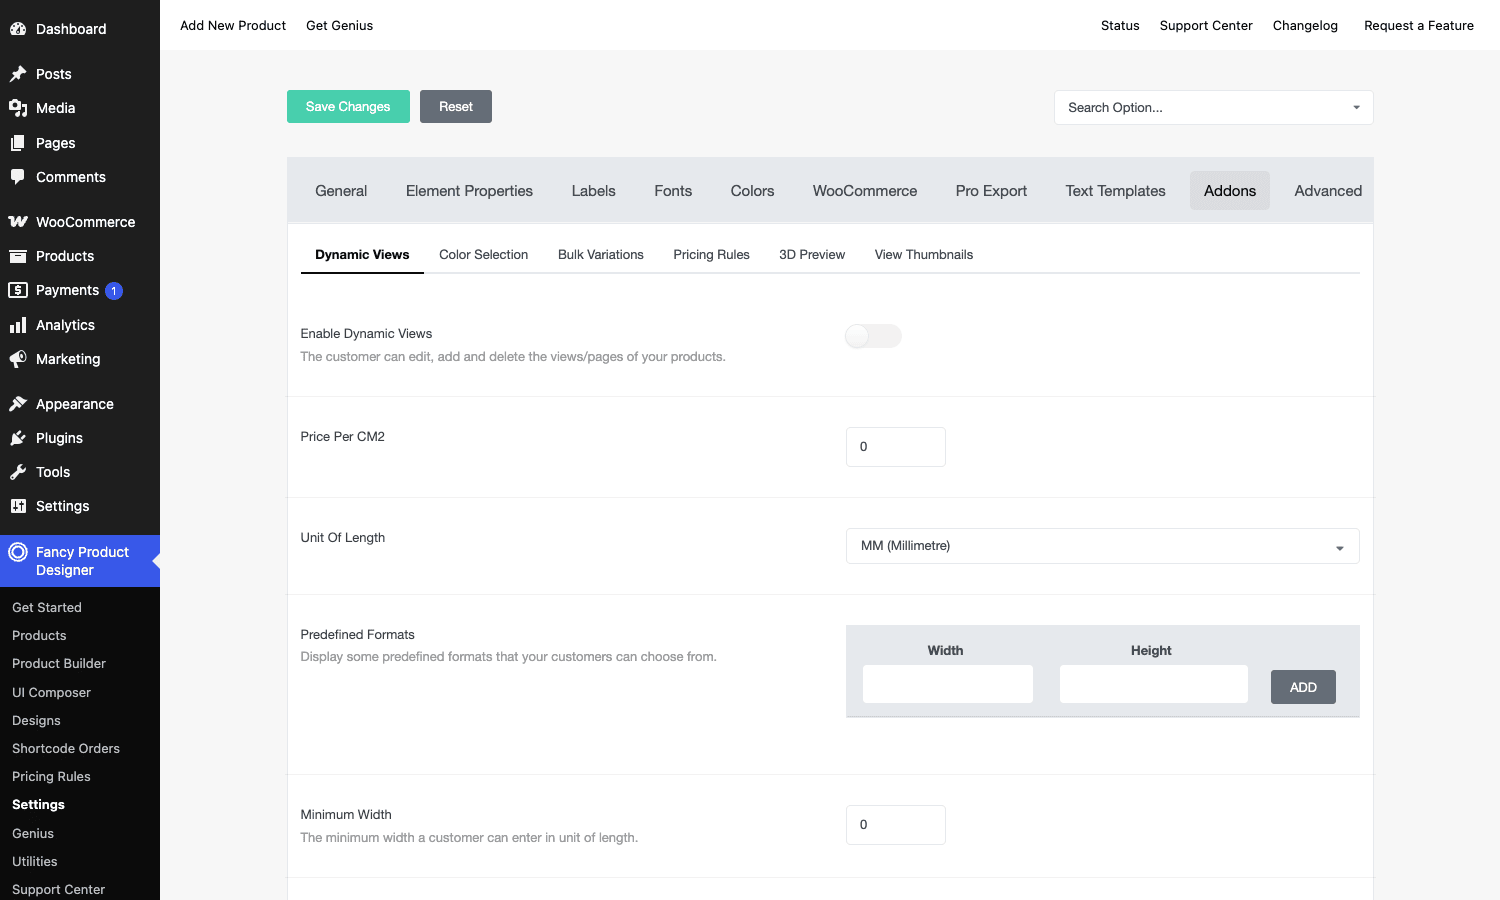Open Shortcode Orders submenu item
Viewport: 1500px width, 900px height.
click(66, 748)
